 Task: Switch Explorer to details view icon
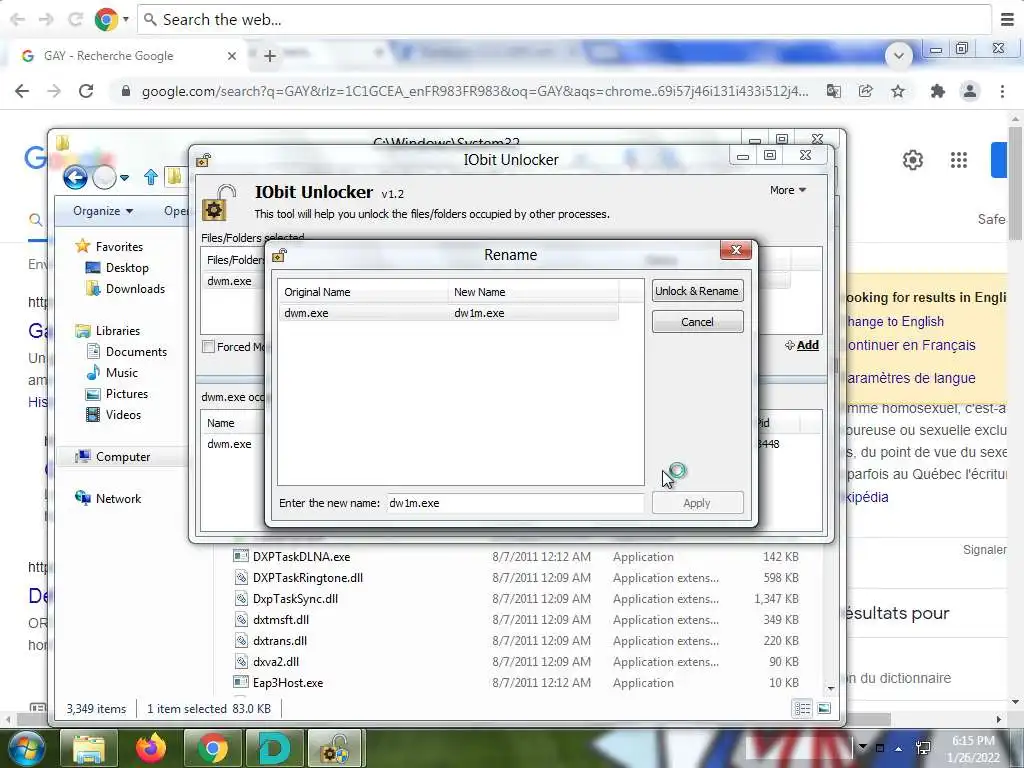[x=803, y=709]
